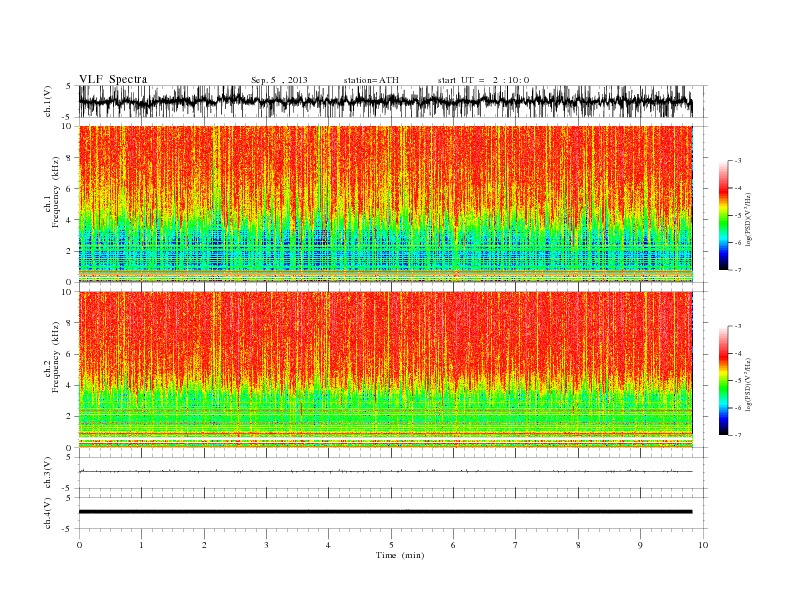Click the "0" tick on the time axis
The width and height of the screenshot is (792, 612).
pyautogui.click(x=79, y=545)
